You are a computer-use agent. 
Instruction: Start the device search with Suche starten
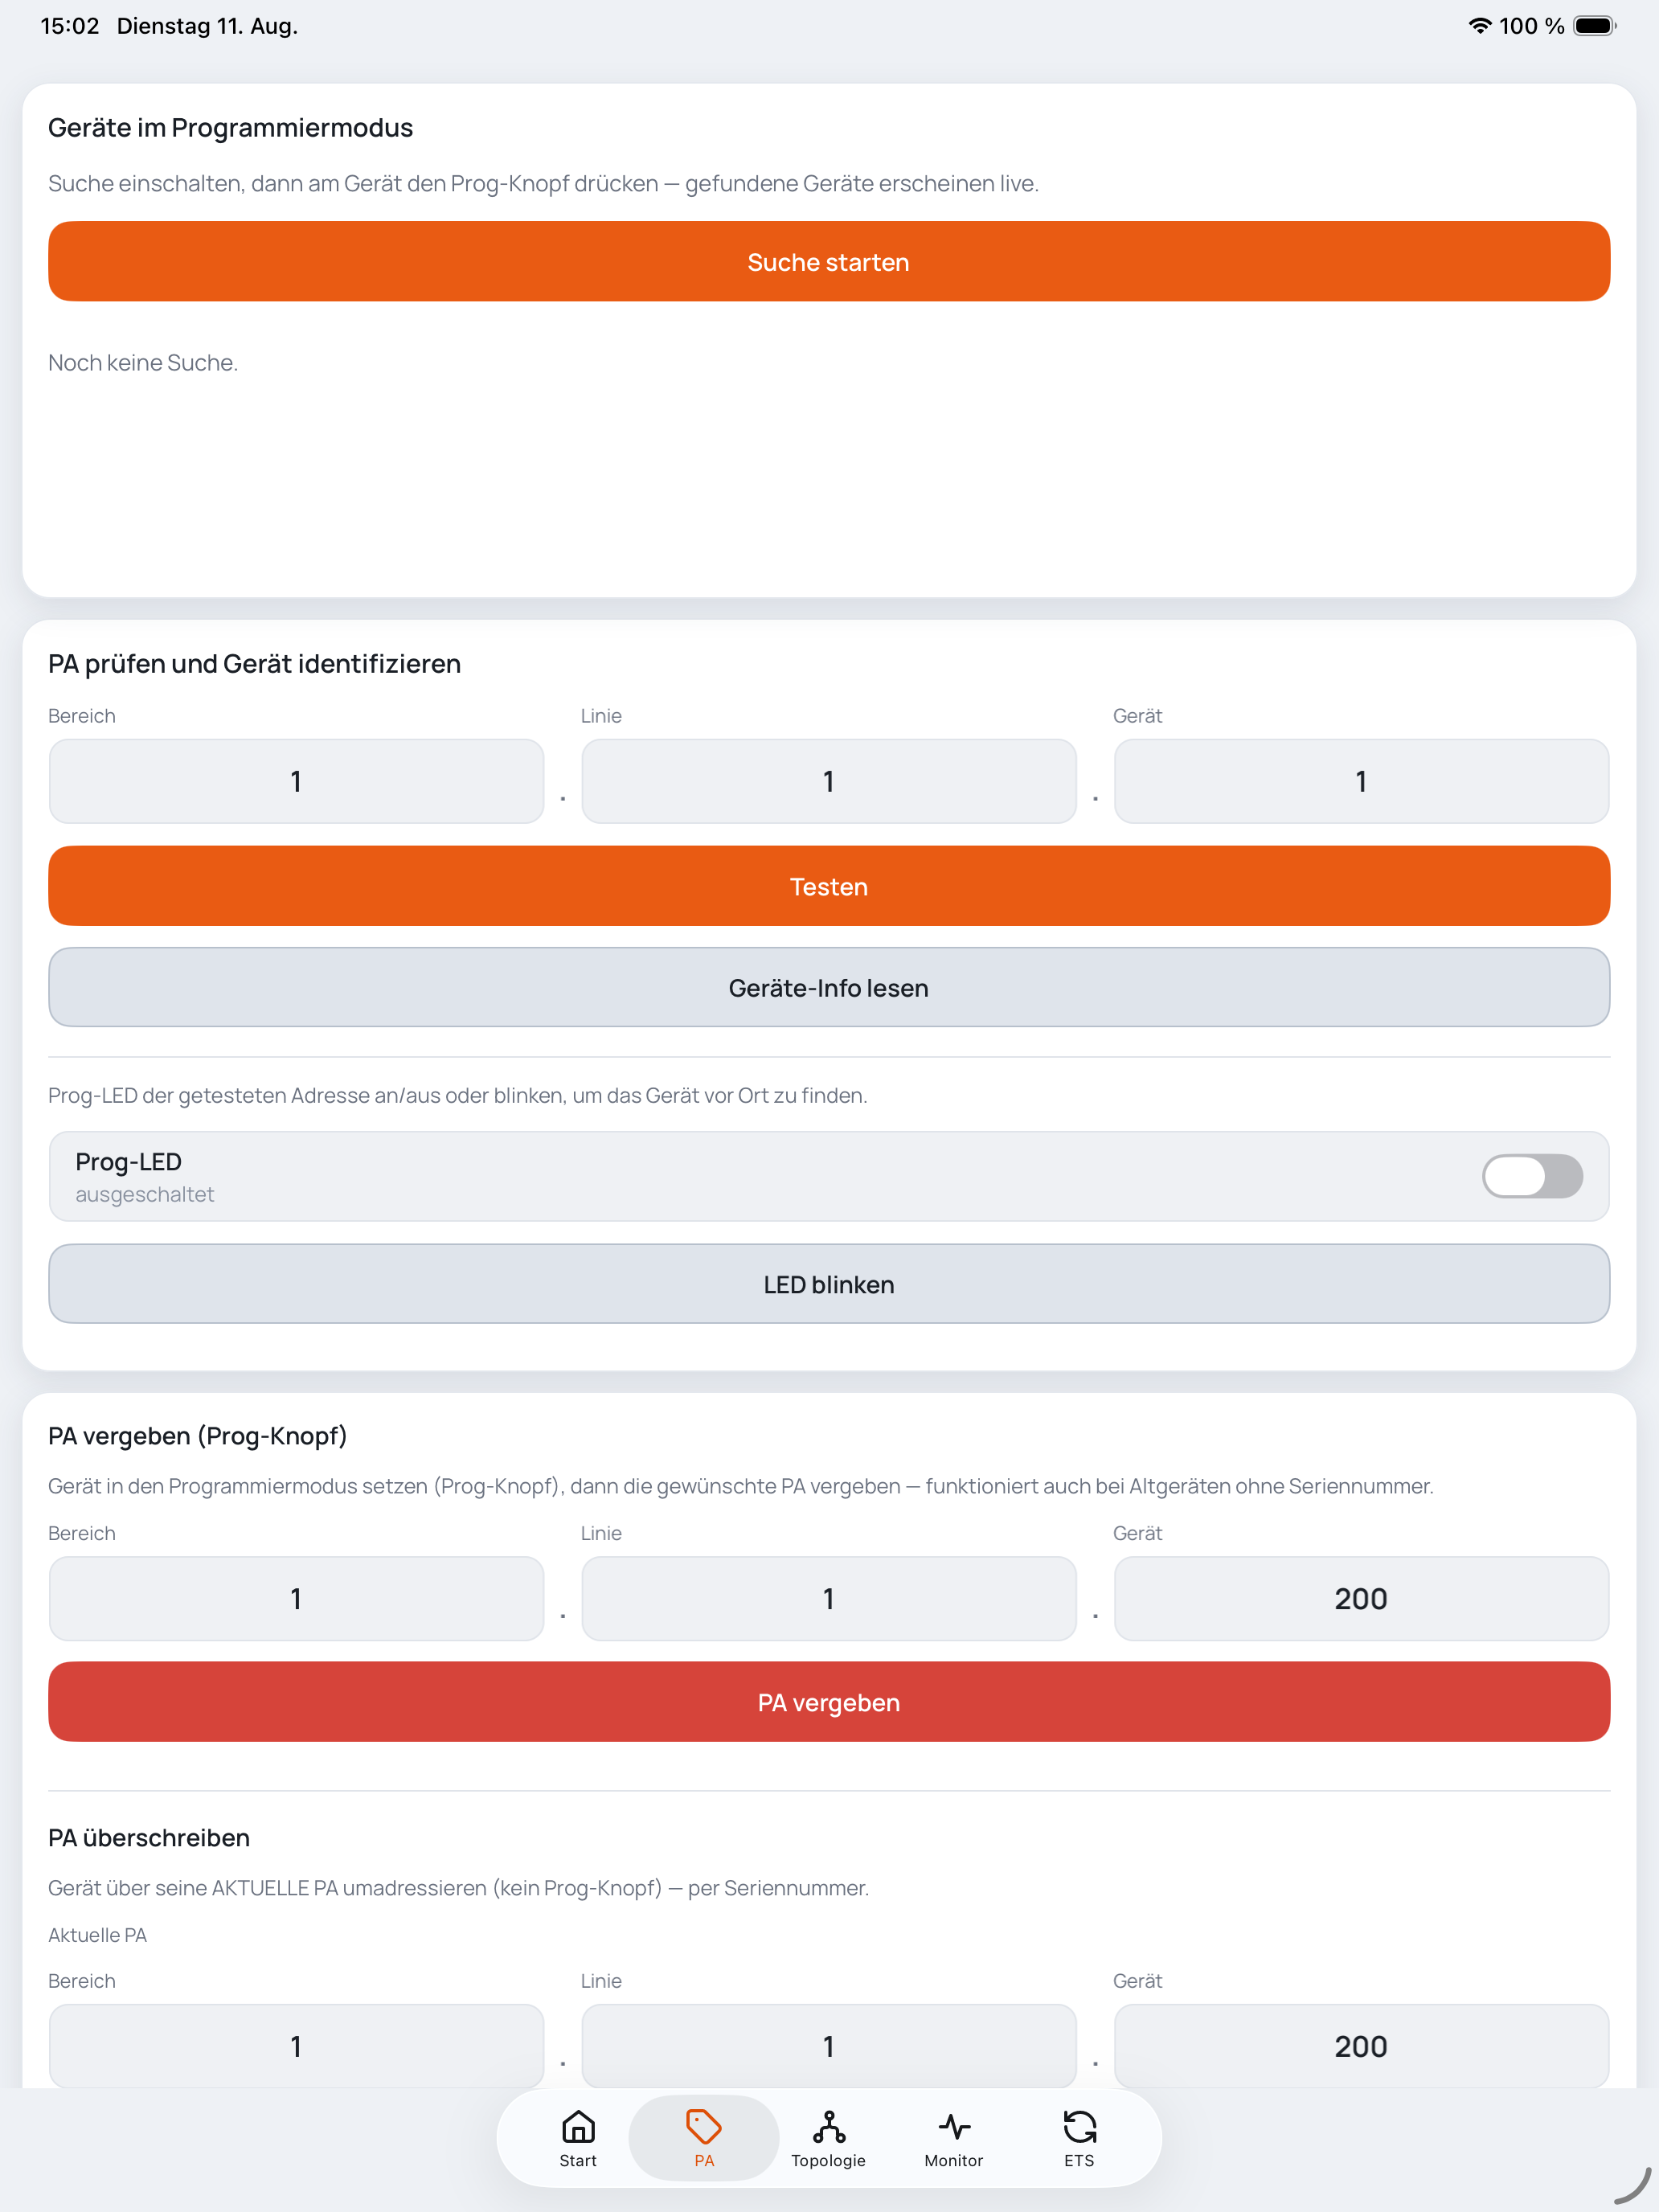point(829,262)
